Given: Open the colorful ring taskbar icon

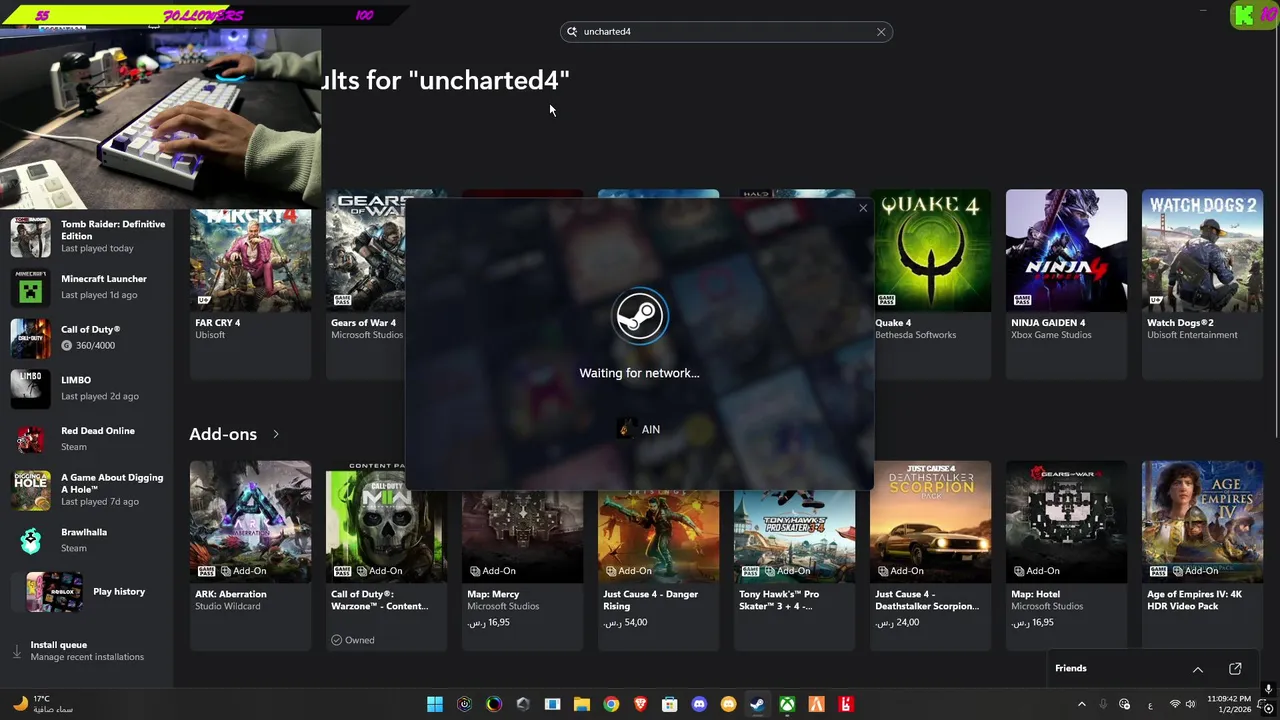Looking at the screenshot, I should point(494,704).
